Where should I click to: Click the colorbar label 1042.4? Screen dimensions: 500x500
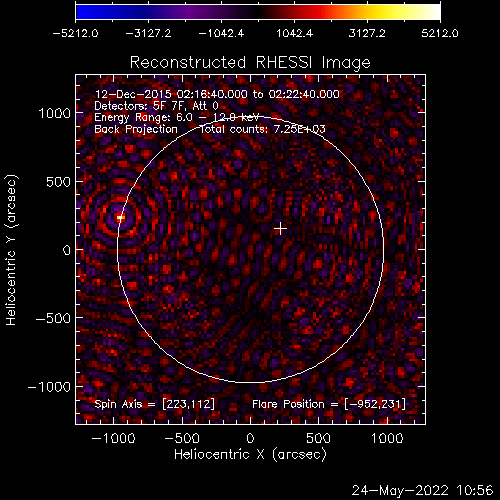pyautogui.click(x=294, y=33)
